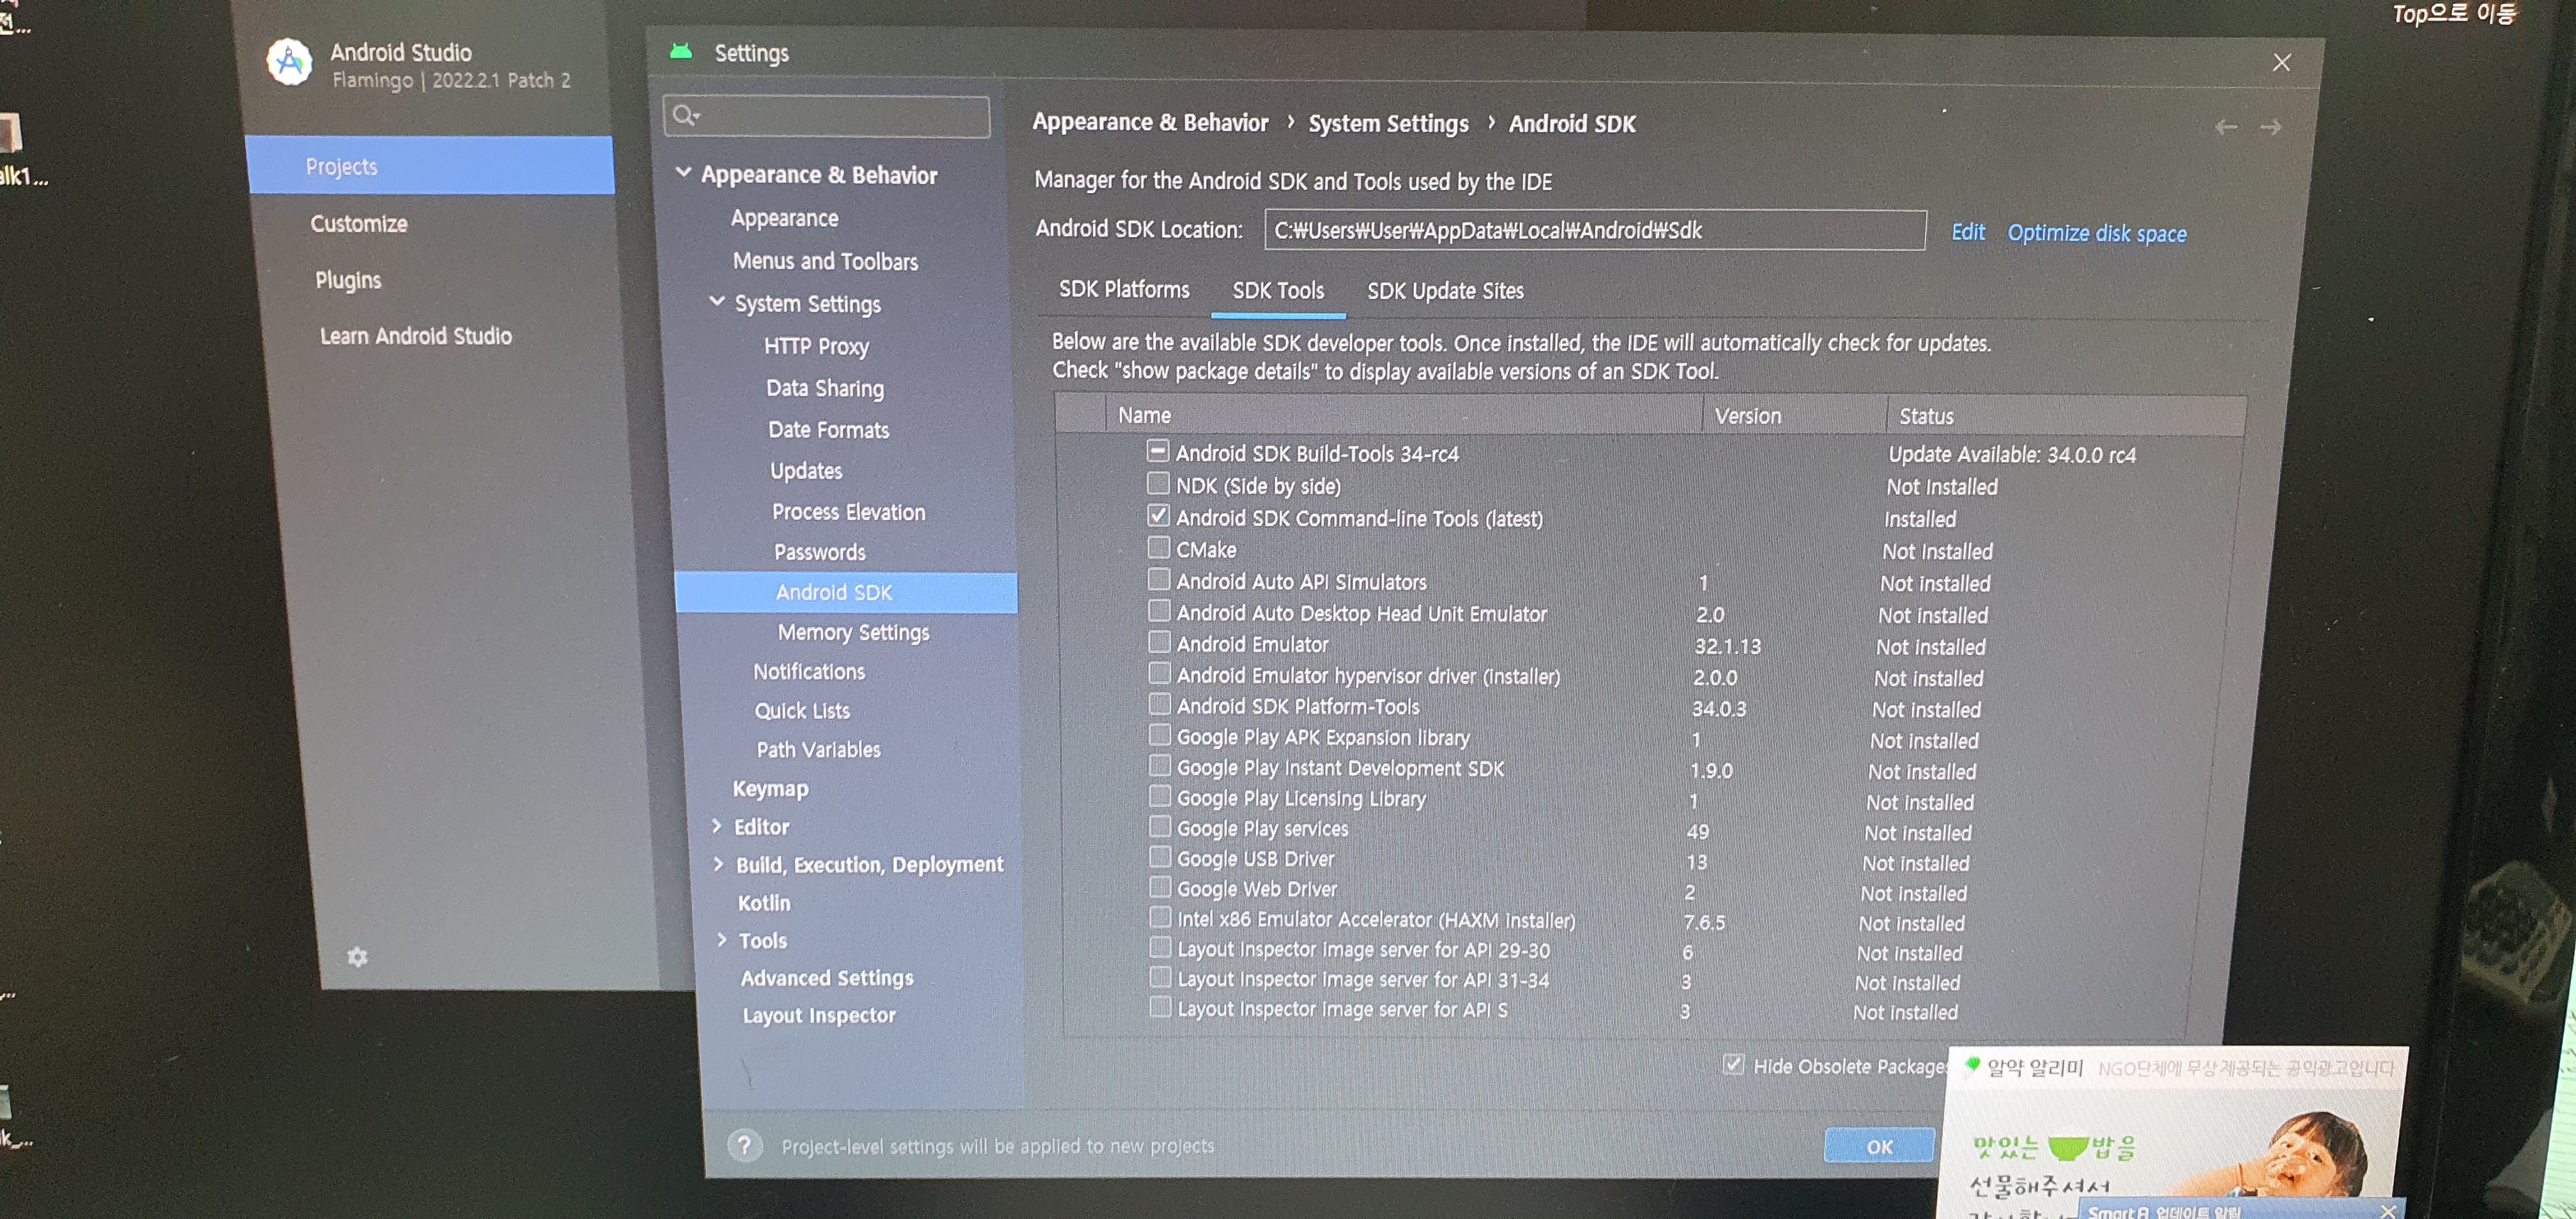Image resolution: width=2576 pixels, height=1219 pixels.
Task: Click Appearance & Behavior breadcrumb
Action: (x=1150, y=123)
